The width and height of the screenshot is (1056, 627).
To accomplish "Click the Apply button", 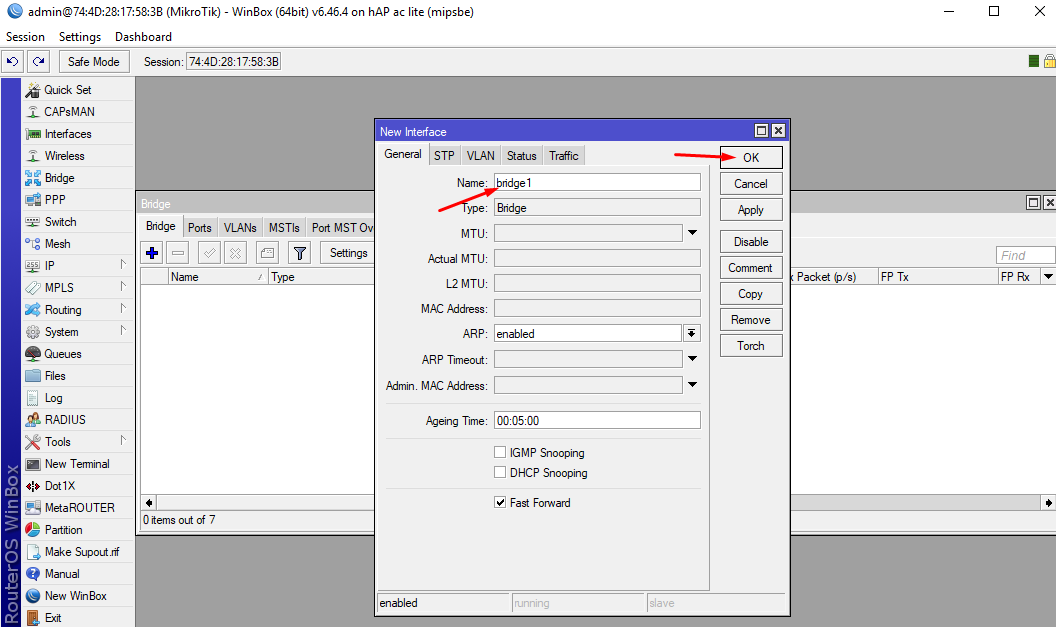I will (x=751, y=210).
